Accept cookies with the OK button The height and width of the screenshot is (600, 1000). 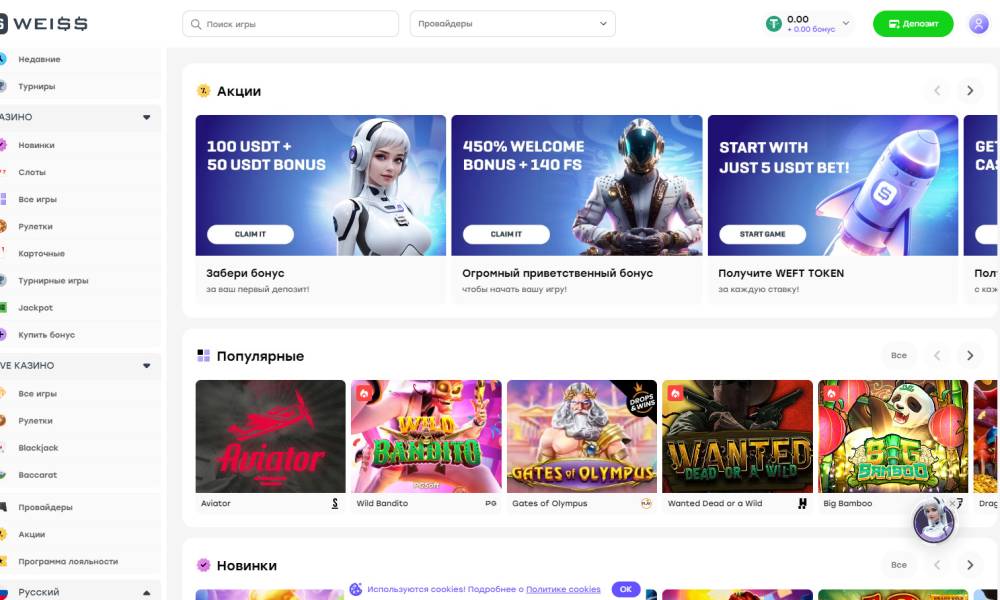point(626,589)
